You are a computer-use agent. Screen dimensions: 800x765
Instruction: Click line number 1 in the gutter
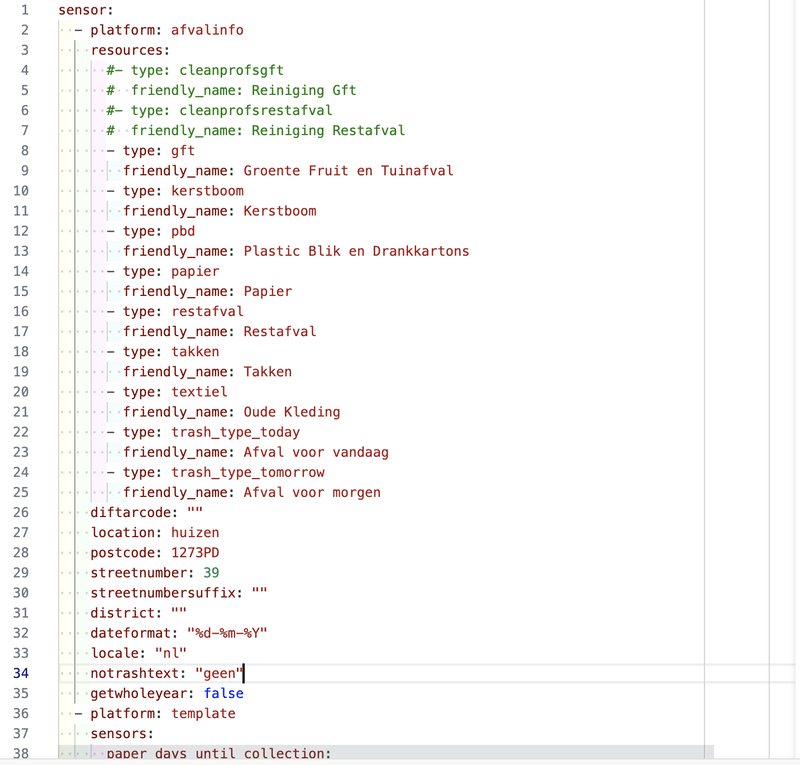tap(24, 10)
